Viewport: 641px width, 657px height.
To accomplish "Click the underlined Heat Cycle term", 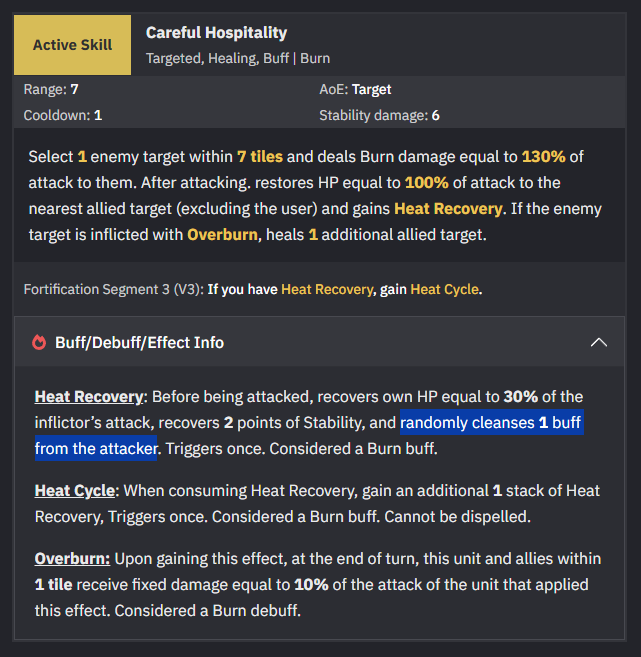I will point(75,490).
